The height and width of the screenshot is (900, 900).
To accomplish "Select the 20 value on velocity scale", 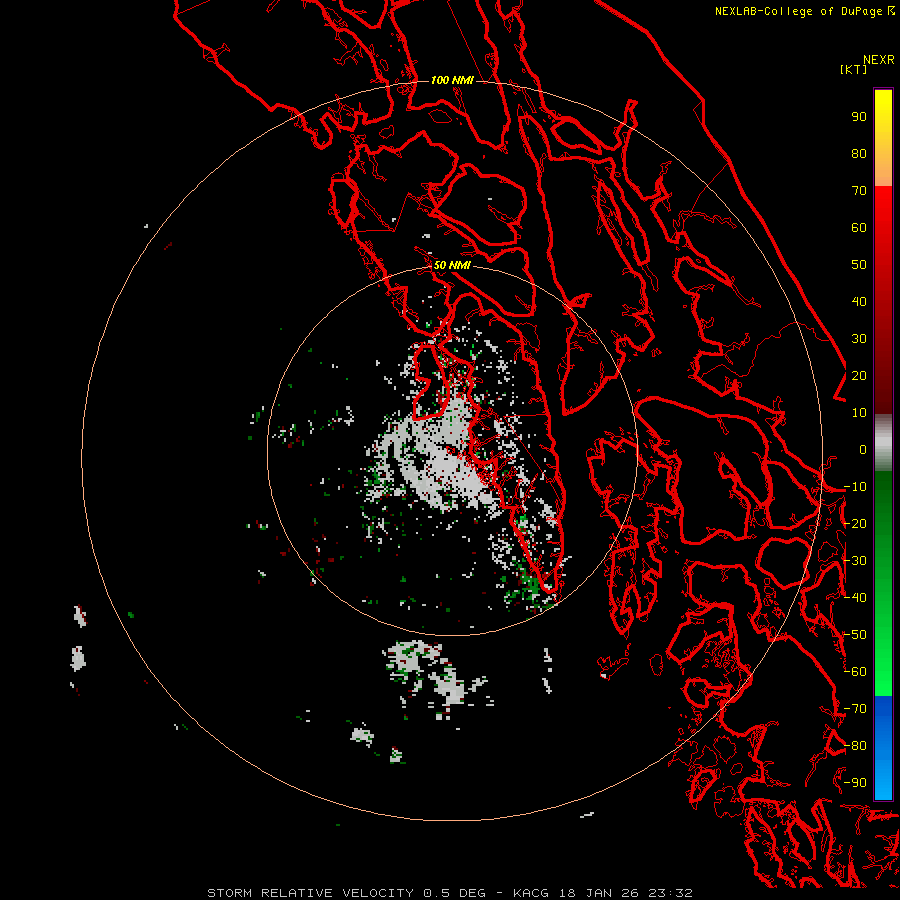I will 859,376.
